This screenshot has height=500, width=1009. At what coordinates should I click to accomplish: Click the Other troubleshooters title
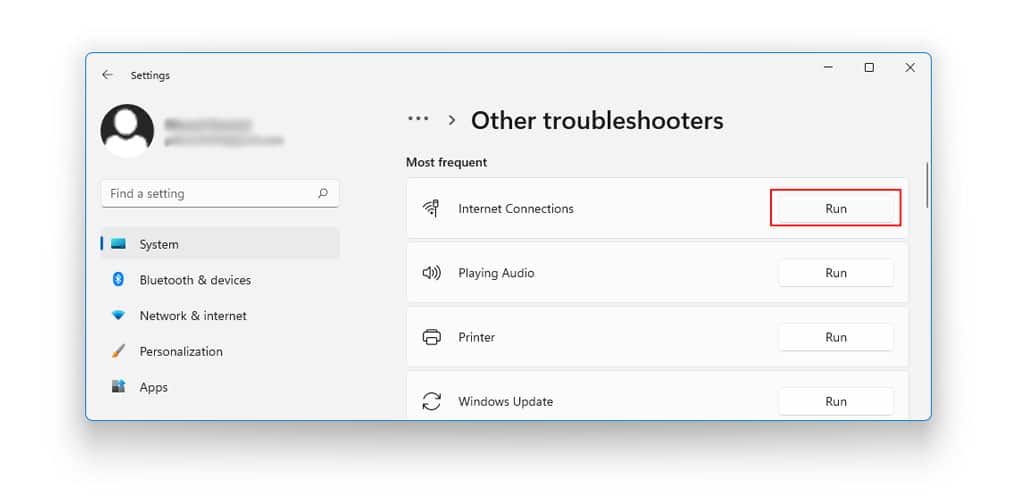pos(597,120)
